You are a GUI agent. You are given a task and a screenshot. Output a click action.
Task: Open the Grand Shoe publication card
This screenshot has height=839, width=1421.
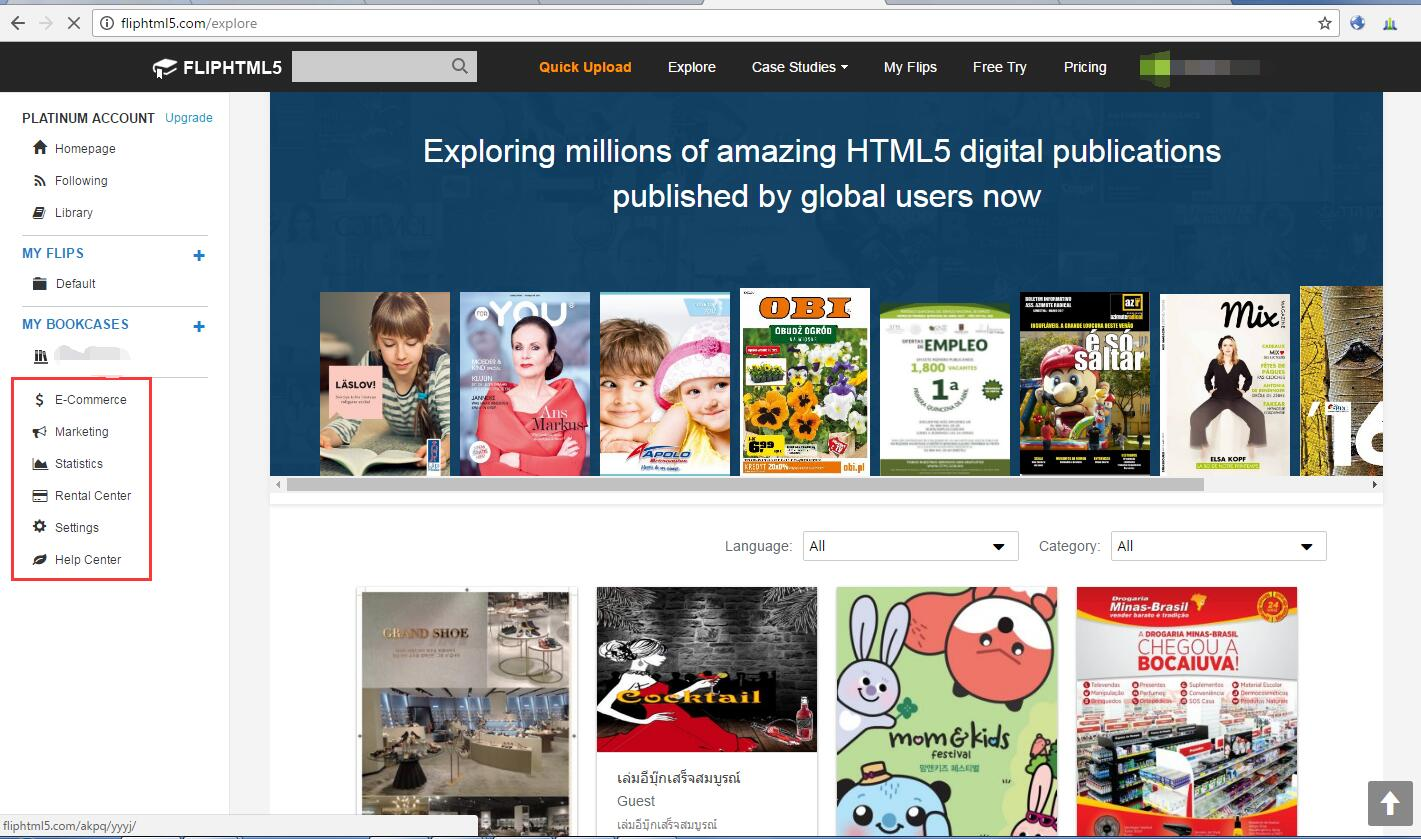point(467,712)
